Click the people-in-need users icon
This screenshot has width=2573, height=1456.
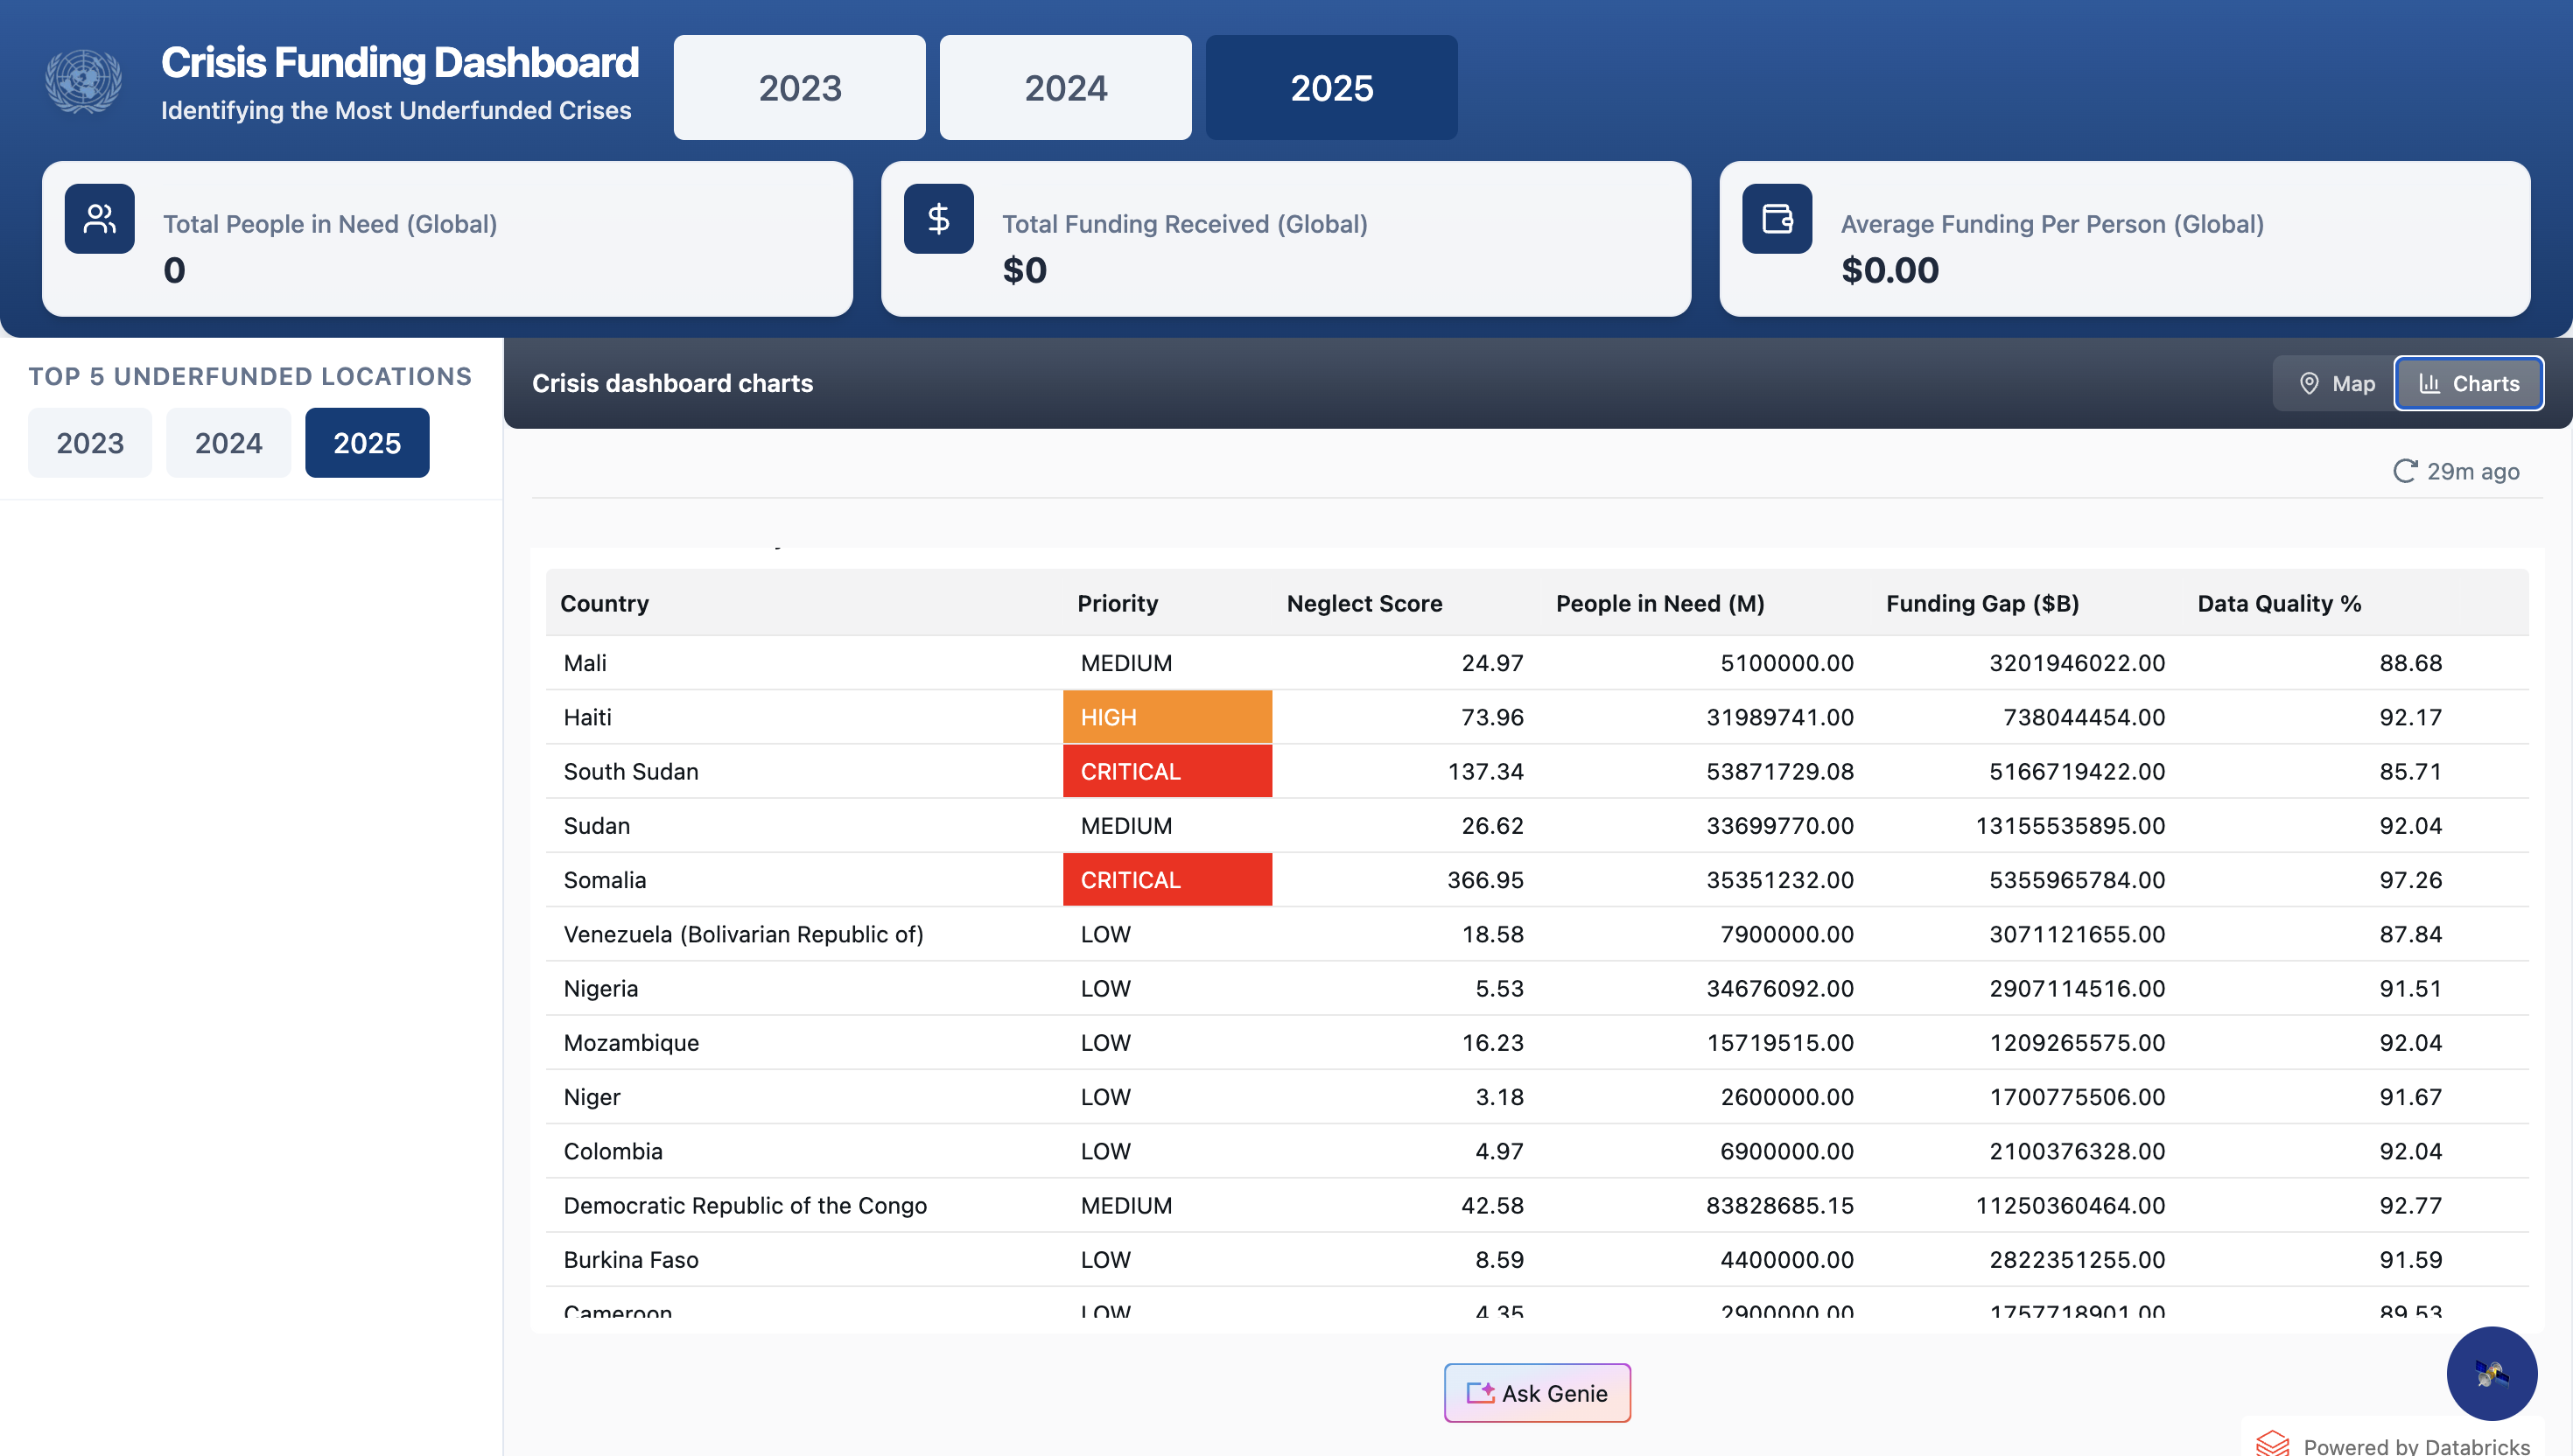pyautogui.click(x=100, y=219)
